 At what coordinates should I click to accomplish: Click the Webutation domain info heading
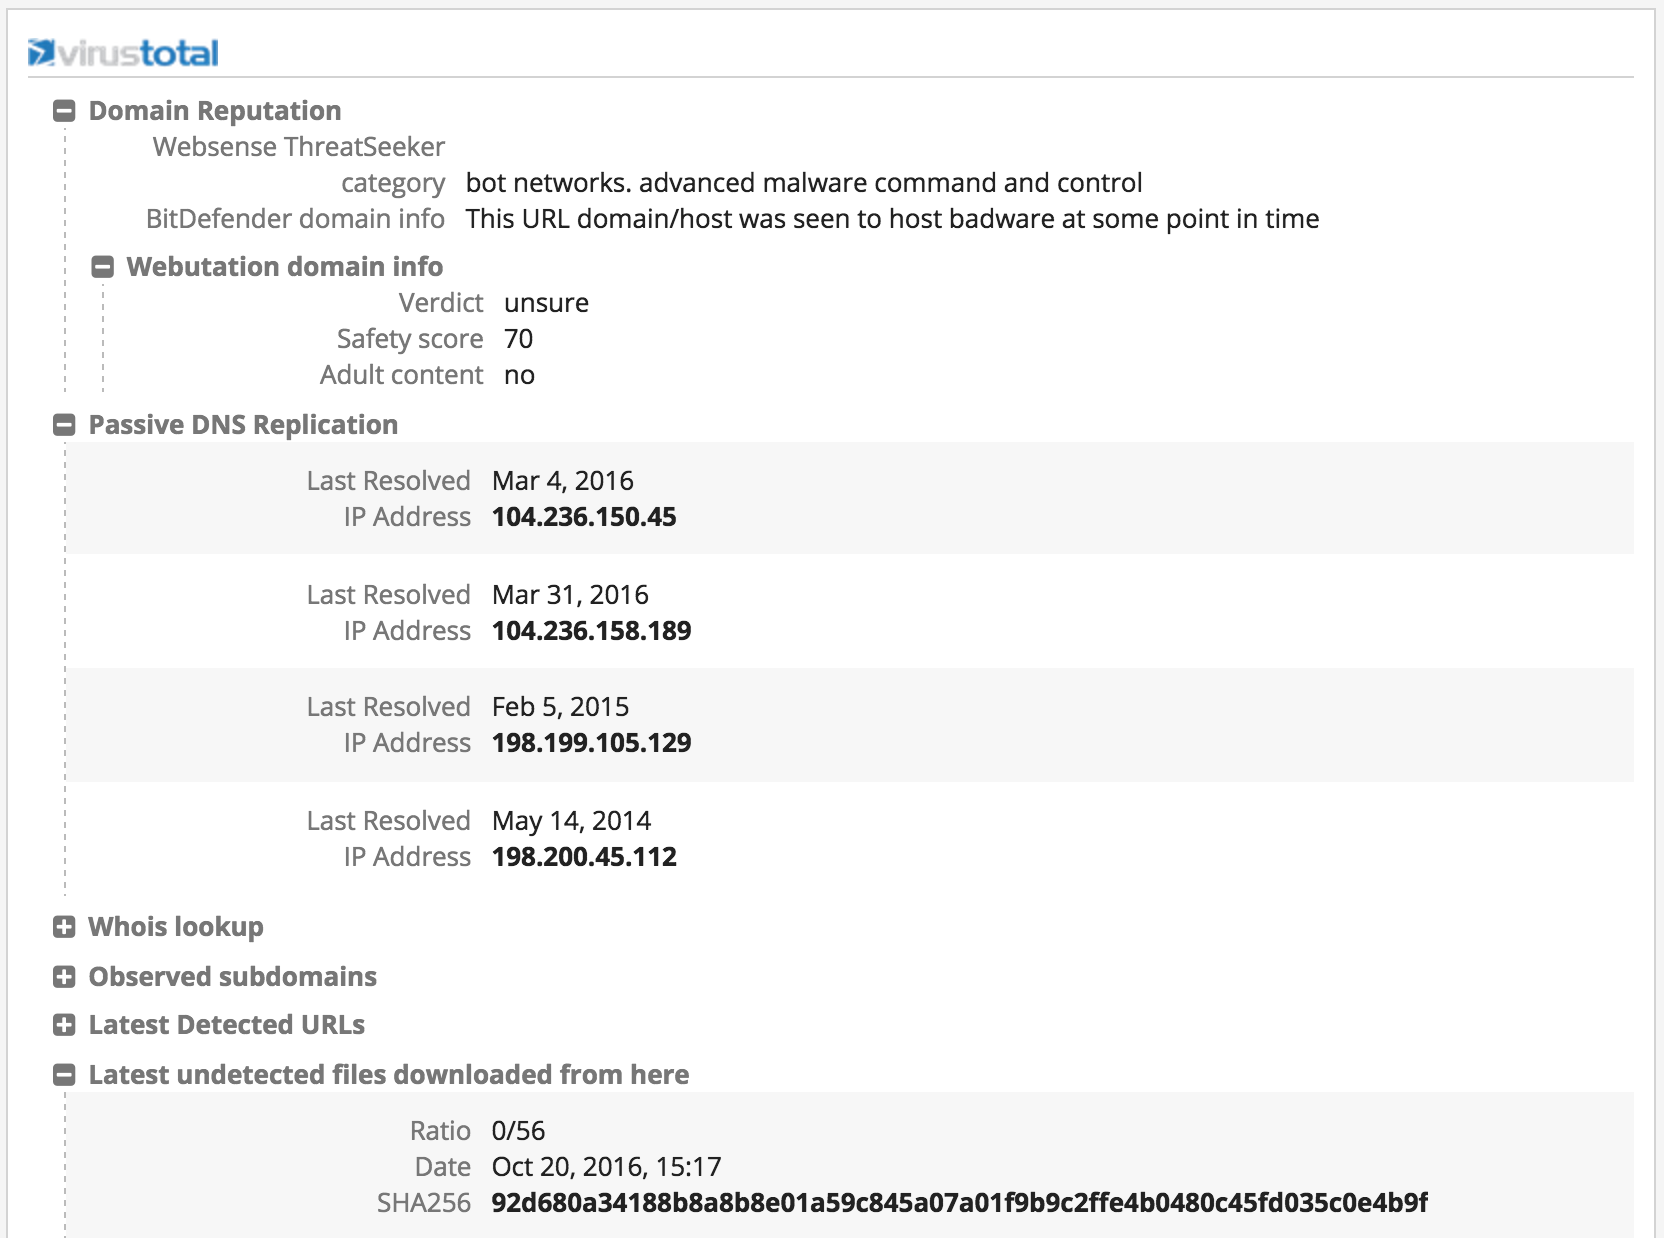coord(284,267)
